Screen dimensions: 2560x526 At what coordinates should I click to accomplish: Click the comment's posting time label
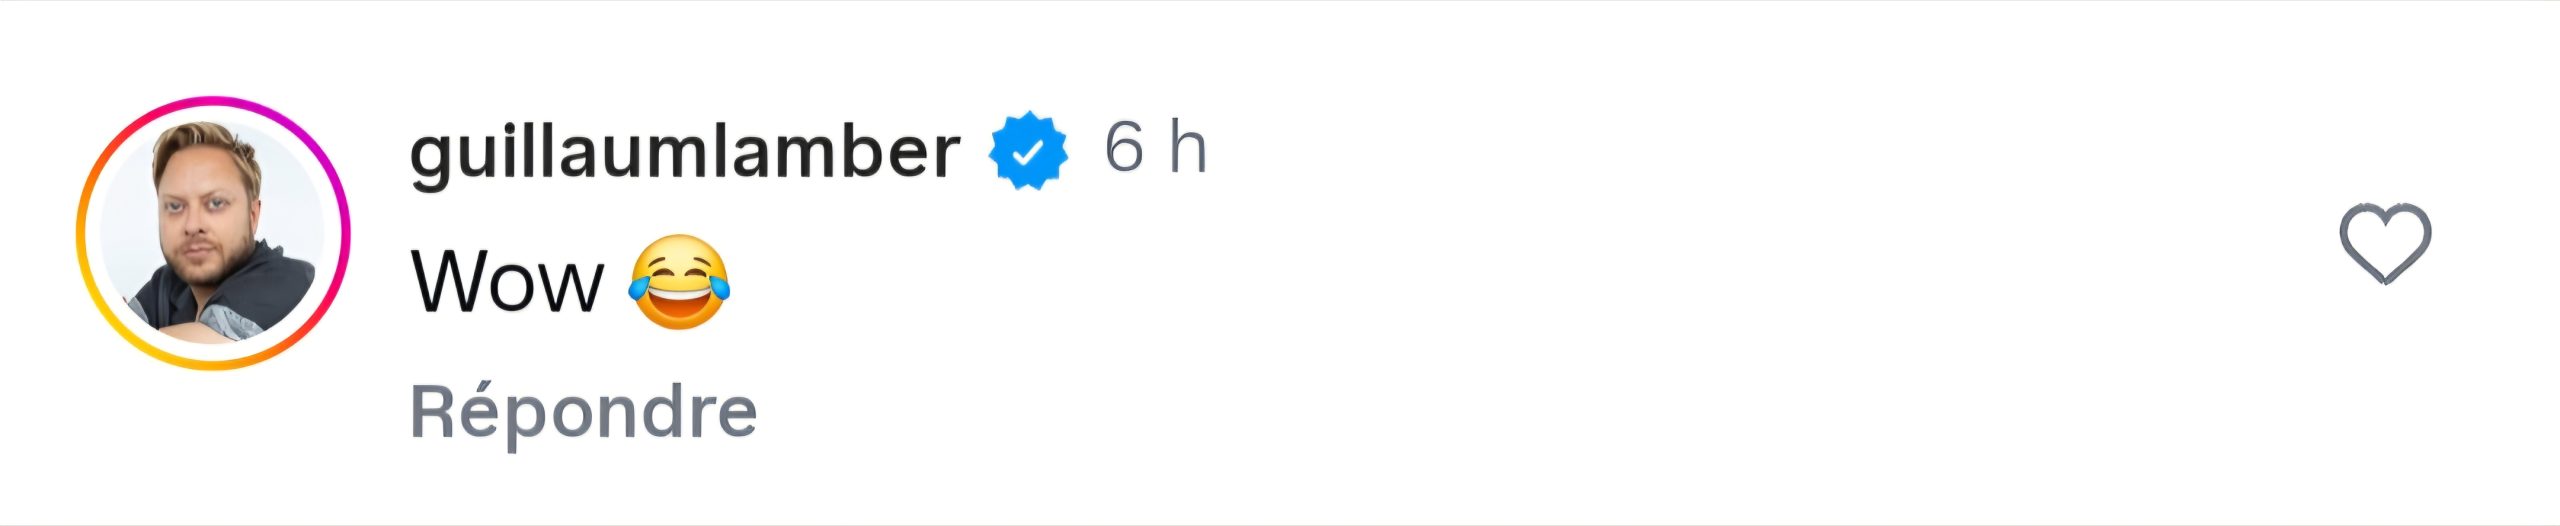click(1155, 149)
